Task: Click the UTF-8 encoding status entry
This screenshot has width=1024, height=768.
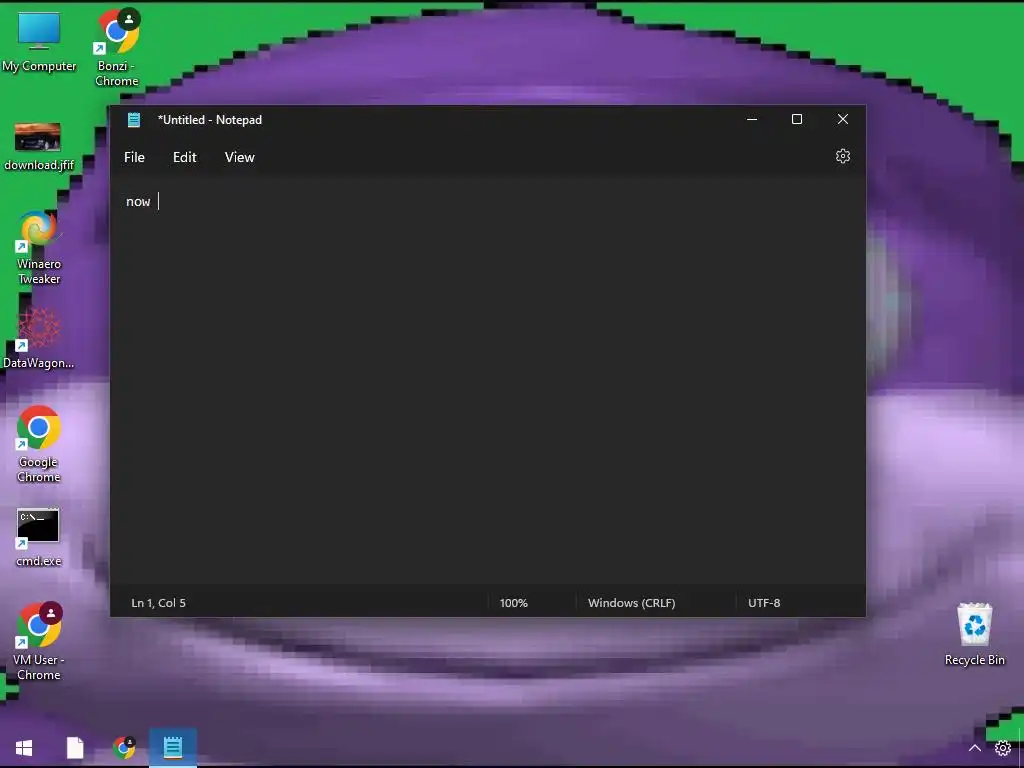Action: click(764, 603)
